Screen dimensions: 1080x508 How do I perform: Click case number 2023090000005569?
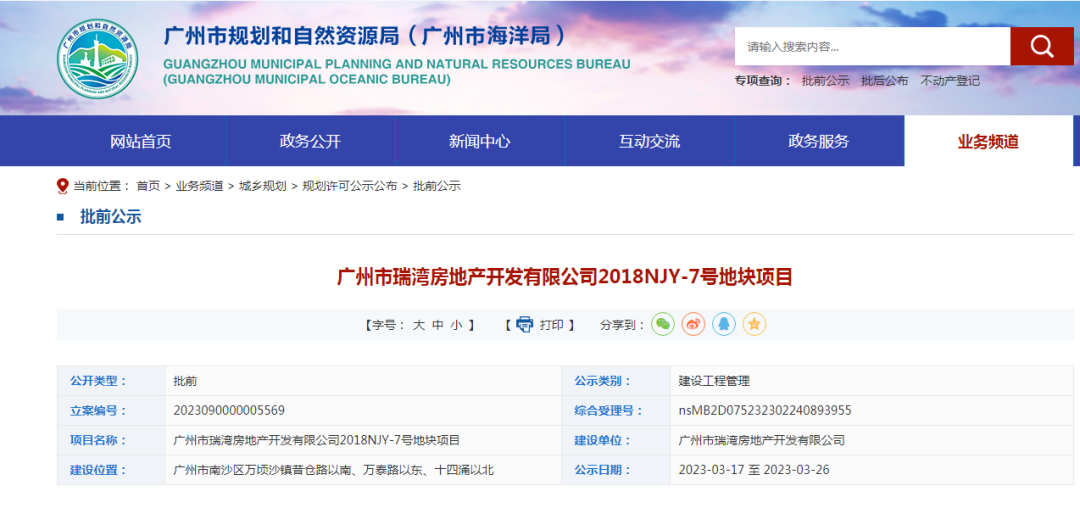click(229, 411)
